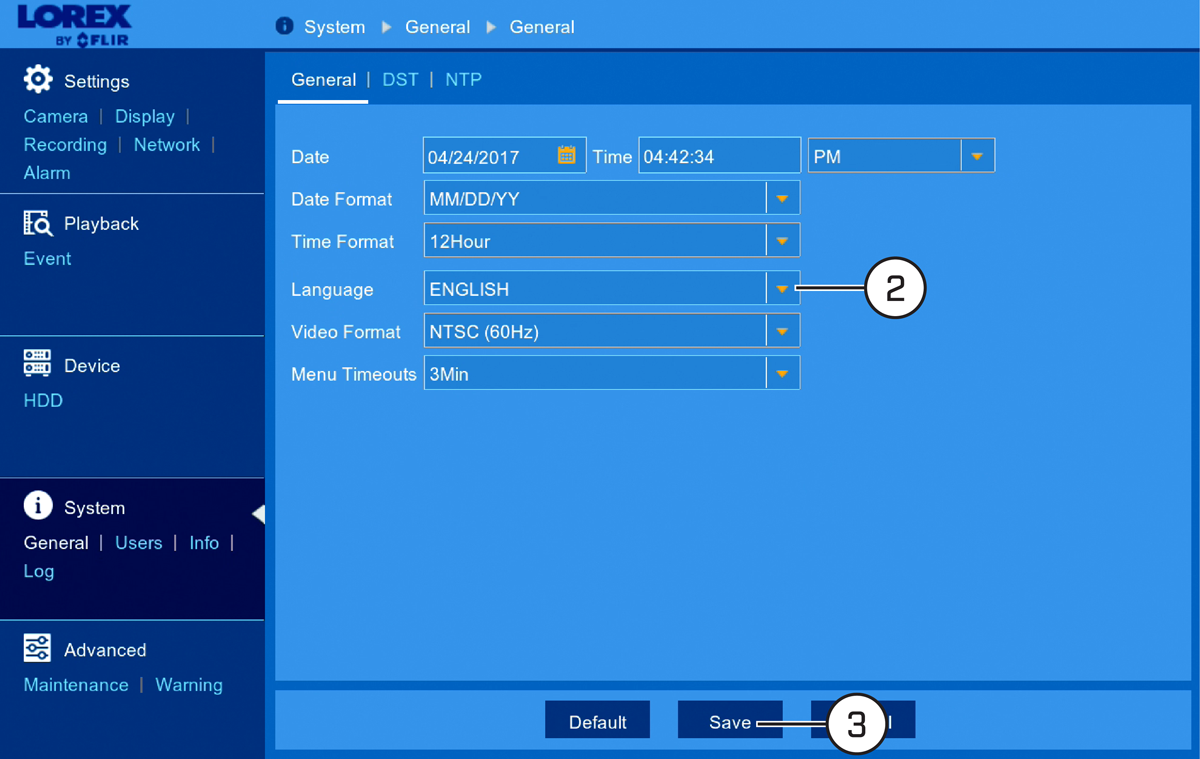
Task: Click the info icon in breadcrumb bar
Action: [284, 26]
